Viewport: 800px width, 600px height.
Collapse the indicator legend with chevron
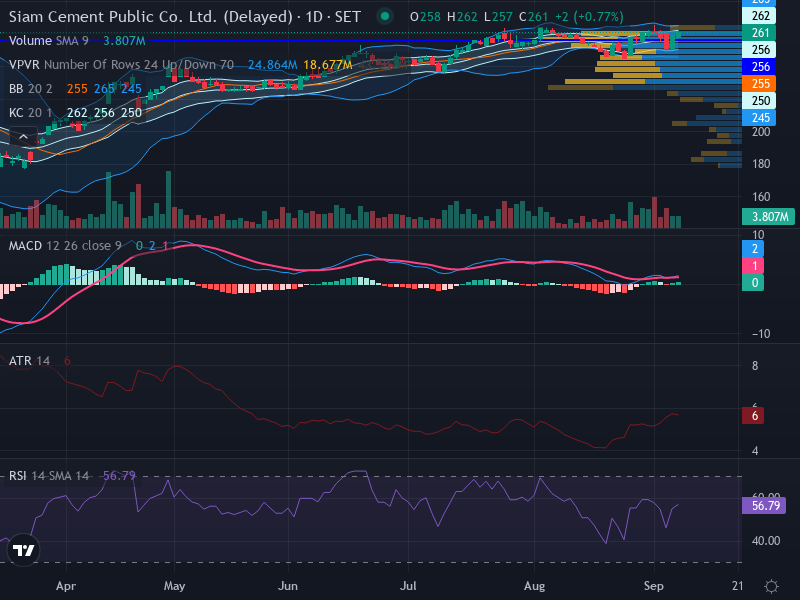(x=23, y=137)
